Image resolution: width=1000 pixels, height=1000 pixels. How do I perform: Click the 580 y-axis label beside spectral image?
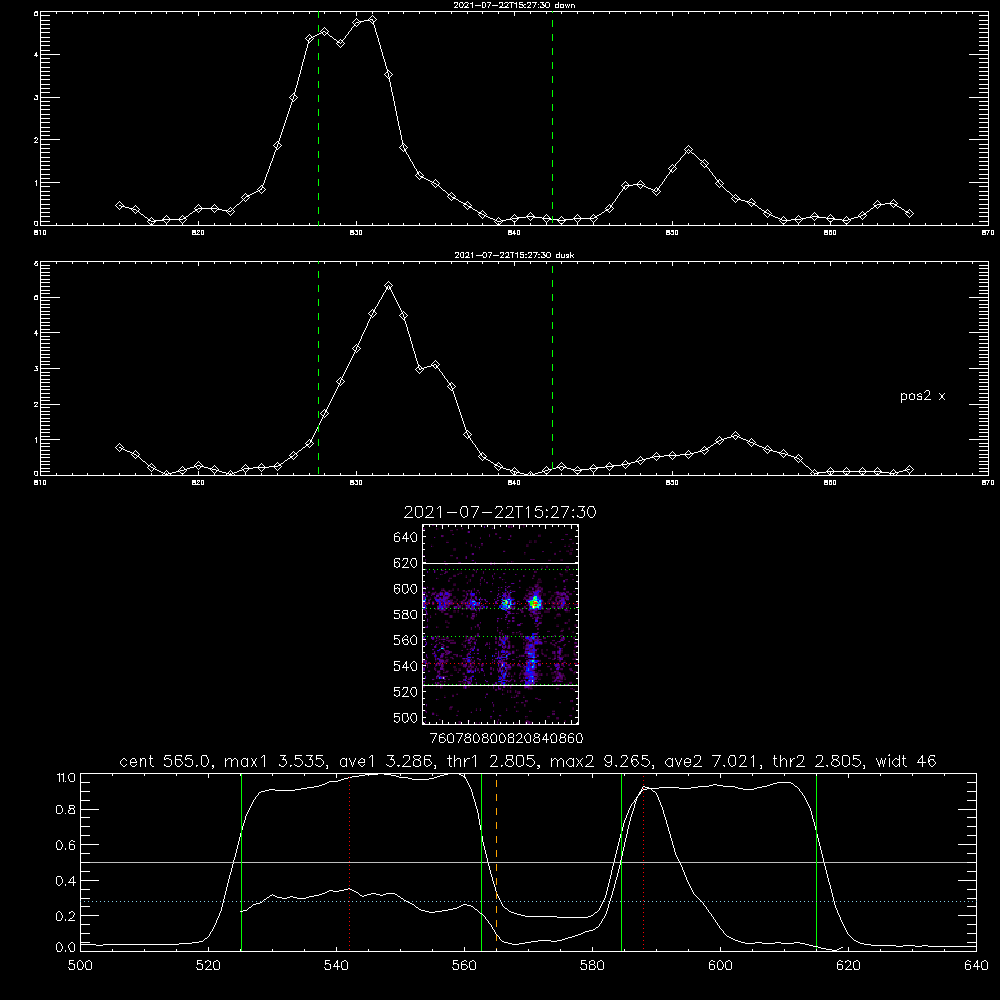405,615
